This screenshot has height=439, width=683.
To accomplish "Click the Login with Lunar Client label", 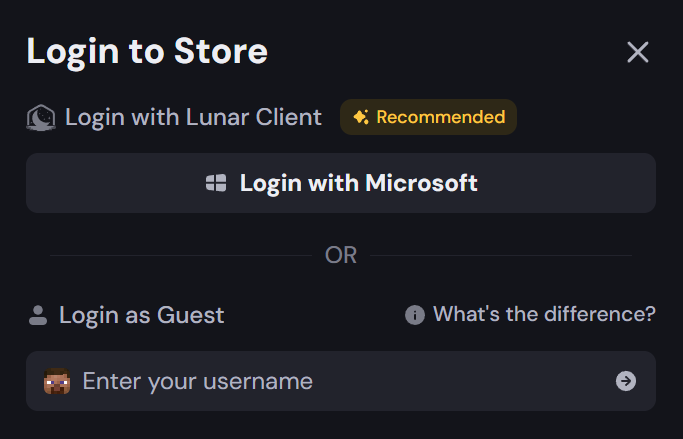I will click(x=193, y=117).
